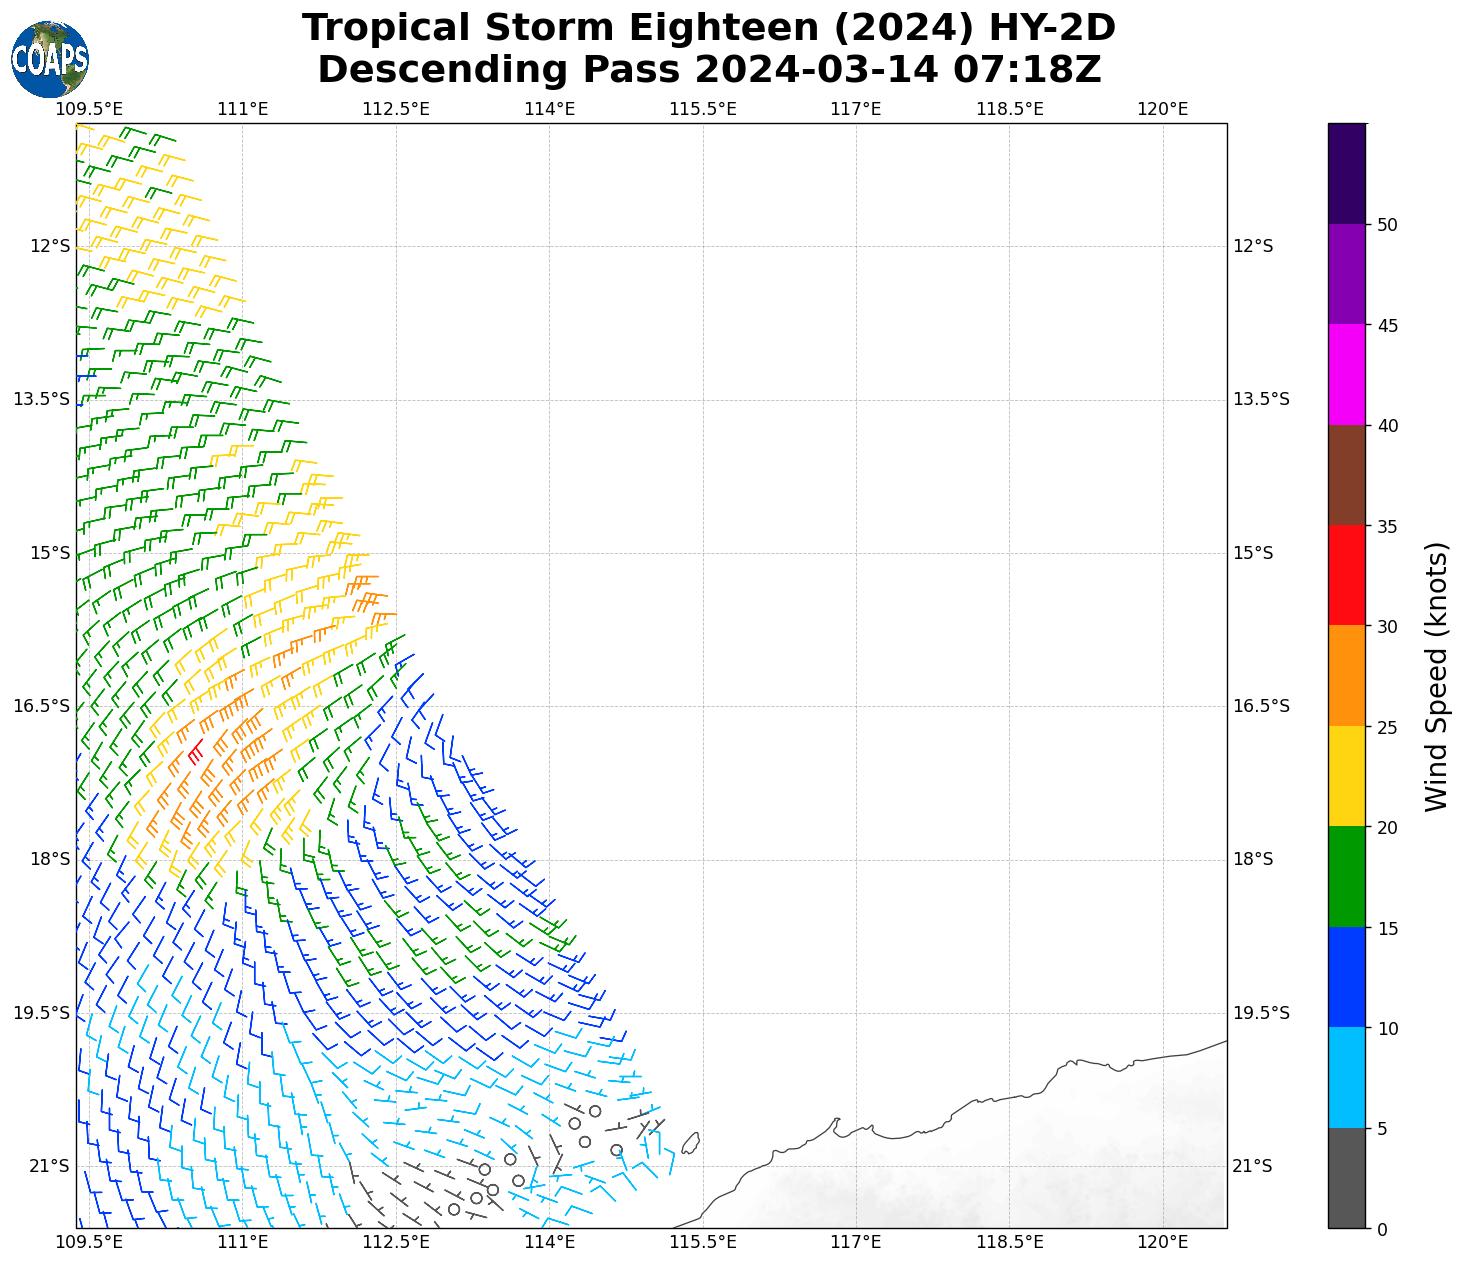This screenshot has width=1465, height=1264.
Task: Click the brown 35-40 knot color band
Action: (x=1346, y=475)
